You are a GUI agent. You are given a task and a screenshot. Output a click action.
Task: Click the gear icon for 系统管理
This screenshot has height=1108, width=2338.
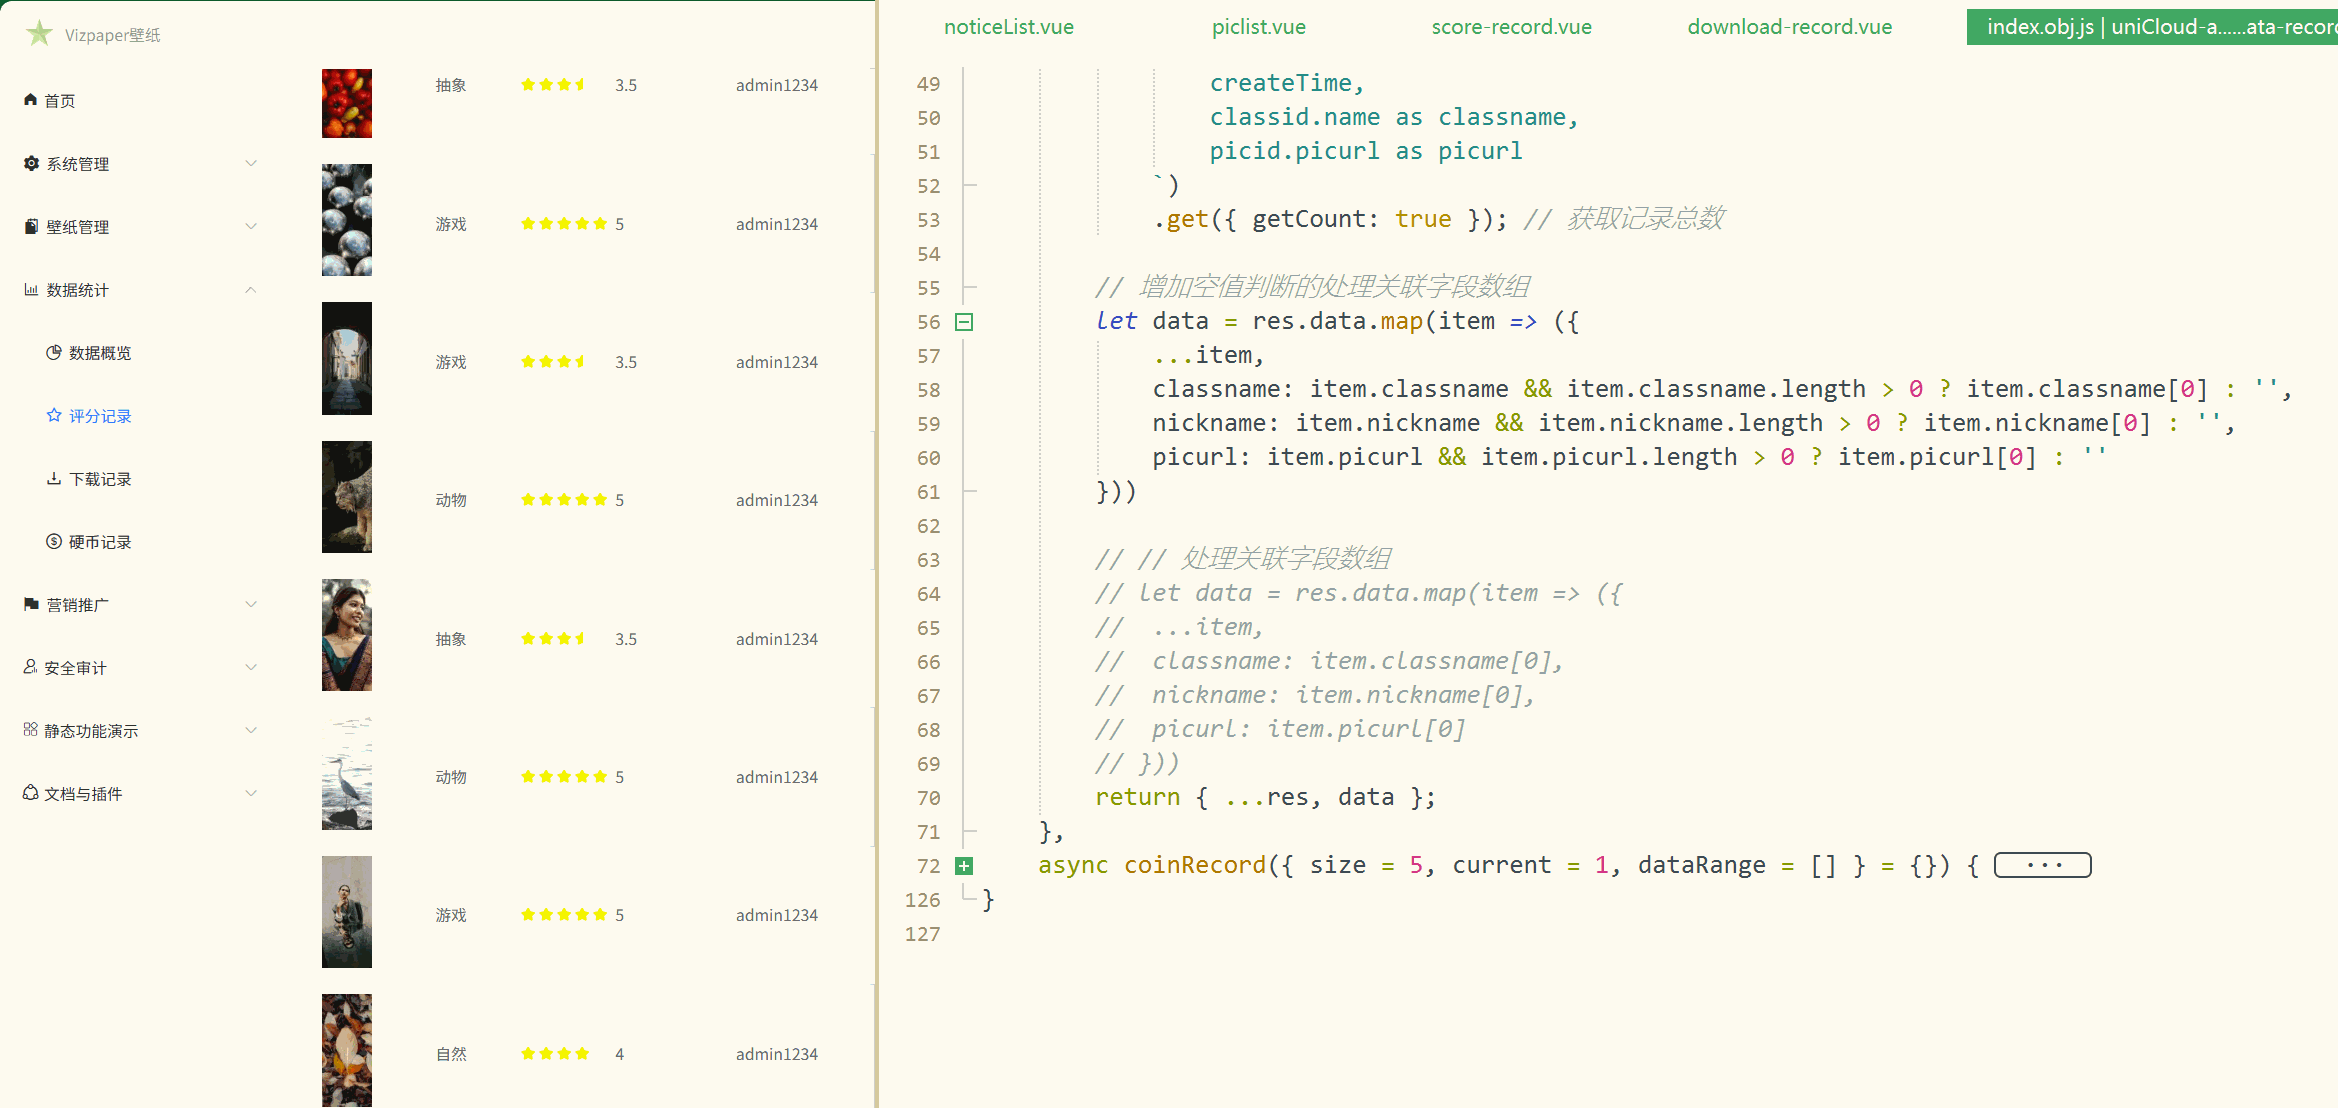[x=31, y=163]
